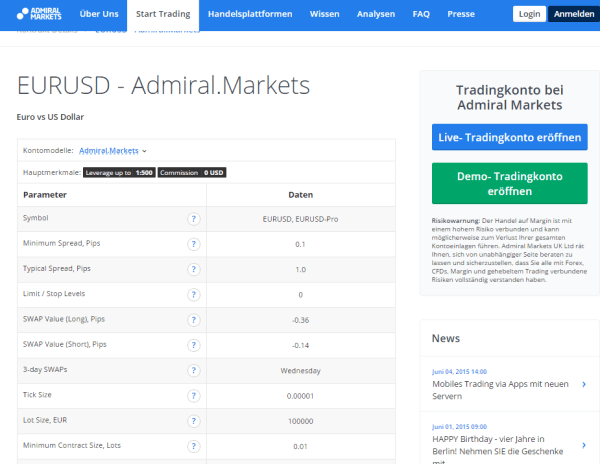
Task: Open help icon for SWAP Value (Short)
Action: click(194, 345)
